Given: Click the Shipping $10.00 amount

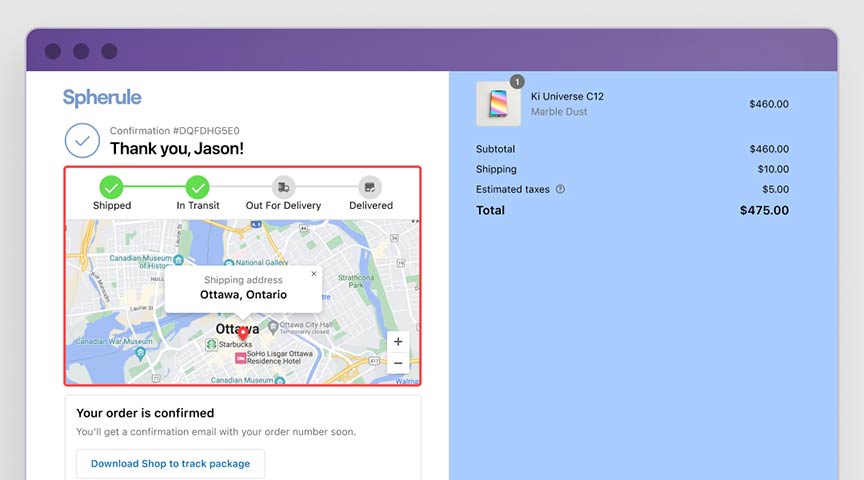Looking at the screenshot, I should pos(773,169).
